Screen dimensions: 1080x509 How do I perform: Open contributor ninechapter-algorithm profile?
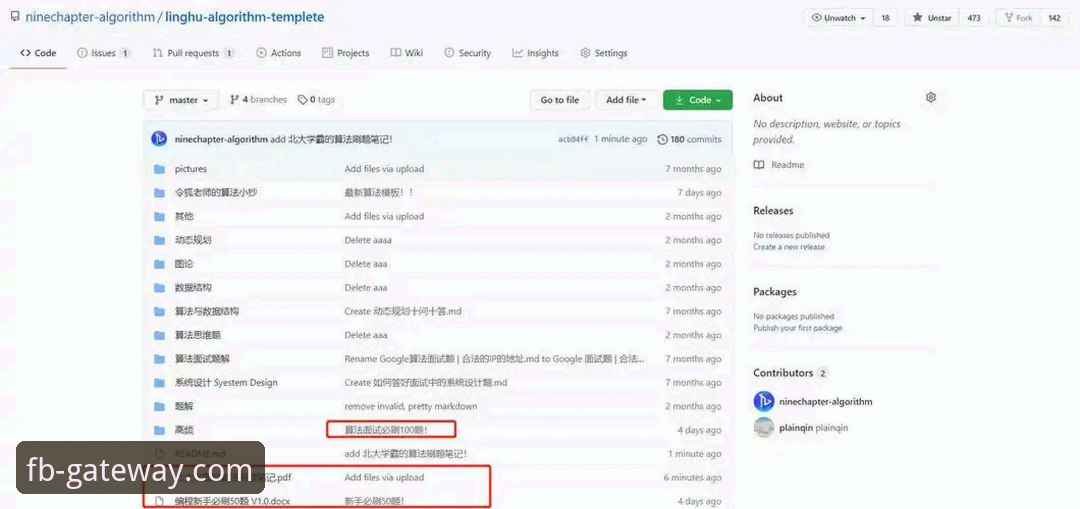coord(825,402)
